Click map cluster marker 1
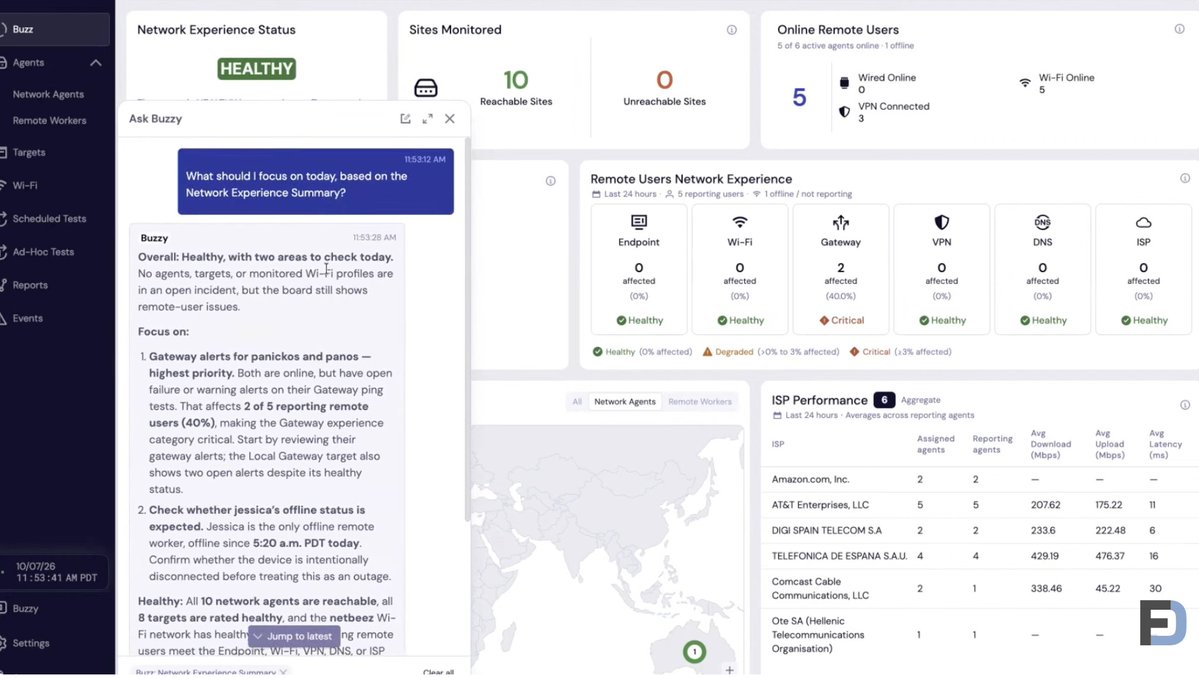Viewport: 1199px width, 678px height. coord(694,652)
